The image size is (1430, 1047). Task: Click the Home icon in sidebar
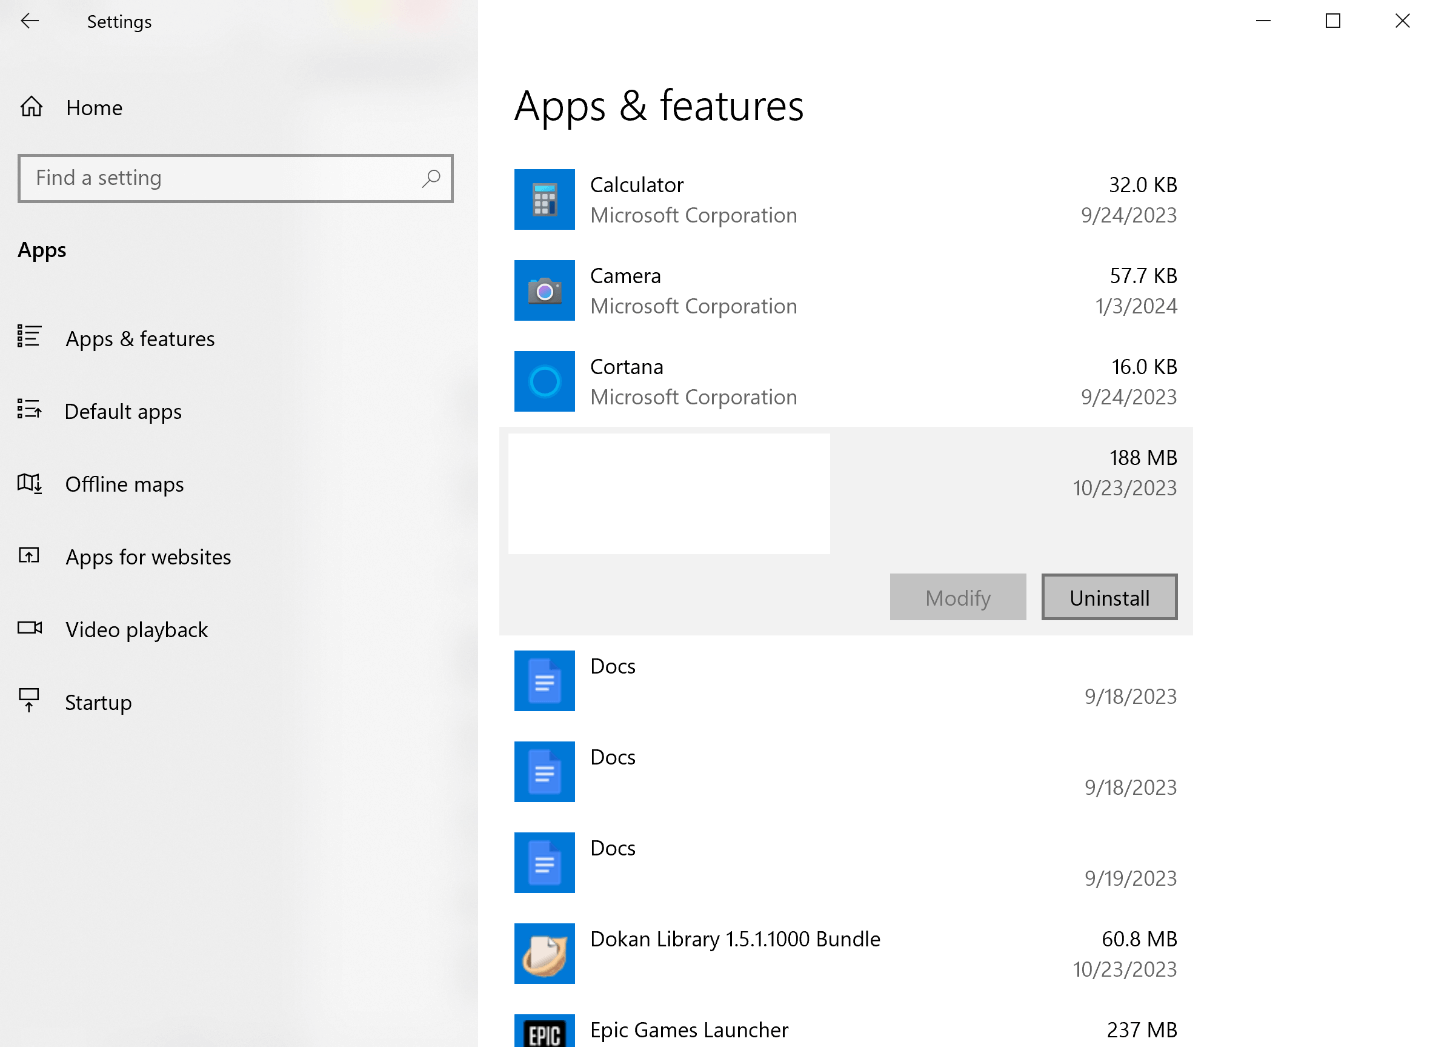[32, 107]
